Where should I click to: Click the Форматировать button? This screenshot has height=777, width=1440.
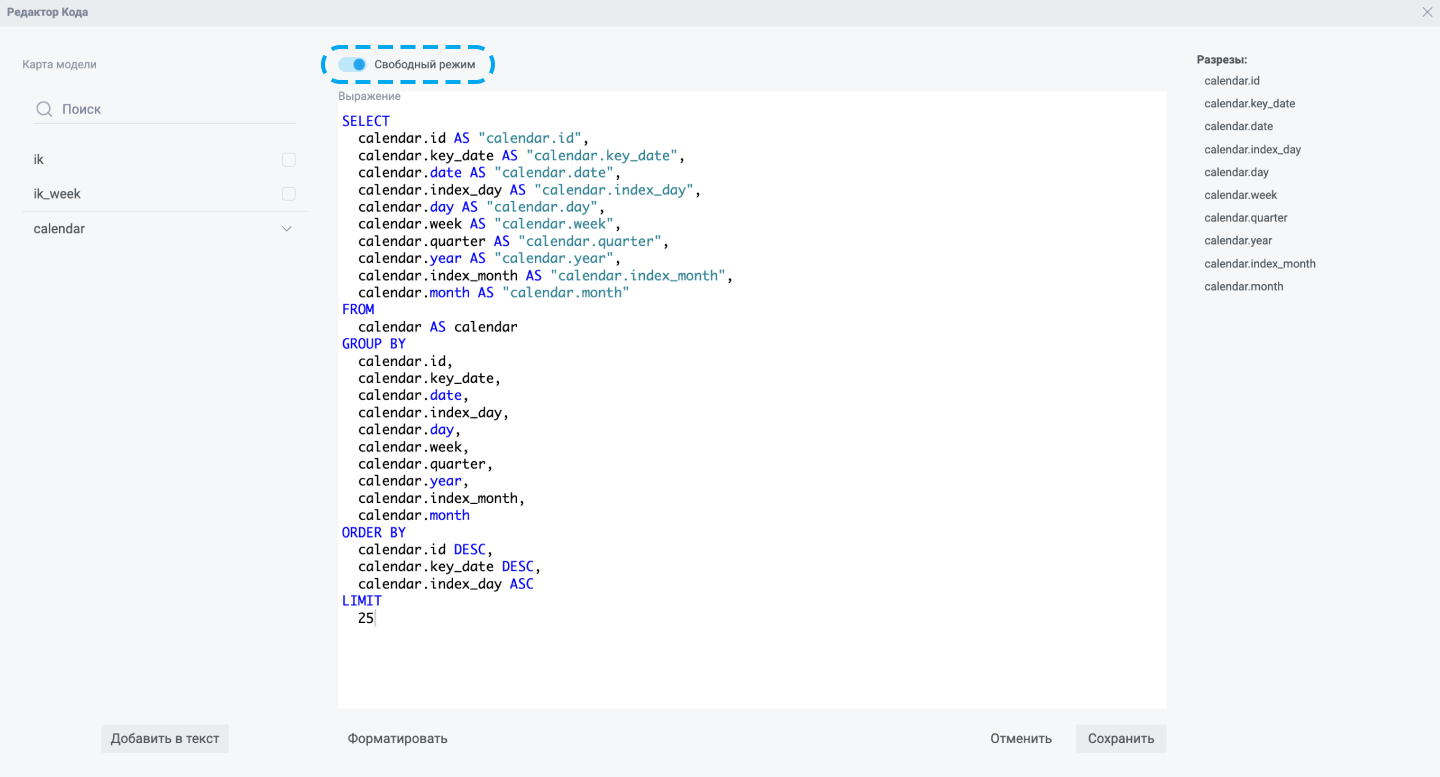tap(397, 739)
